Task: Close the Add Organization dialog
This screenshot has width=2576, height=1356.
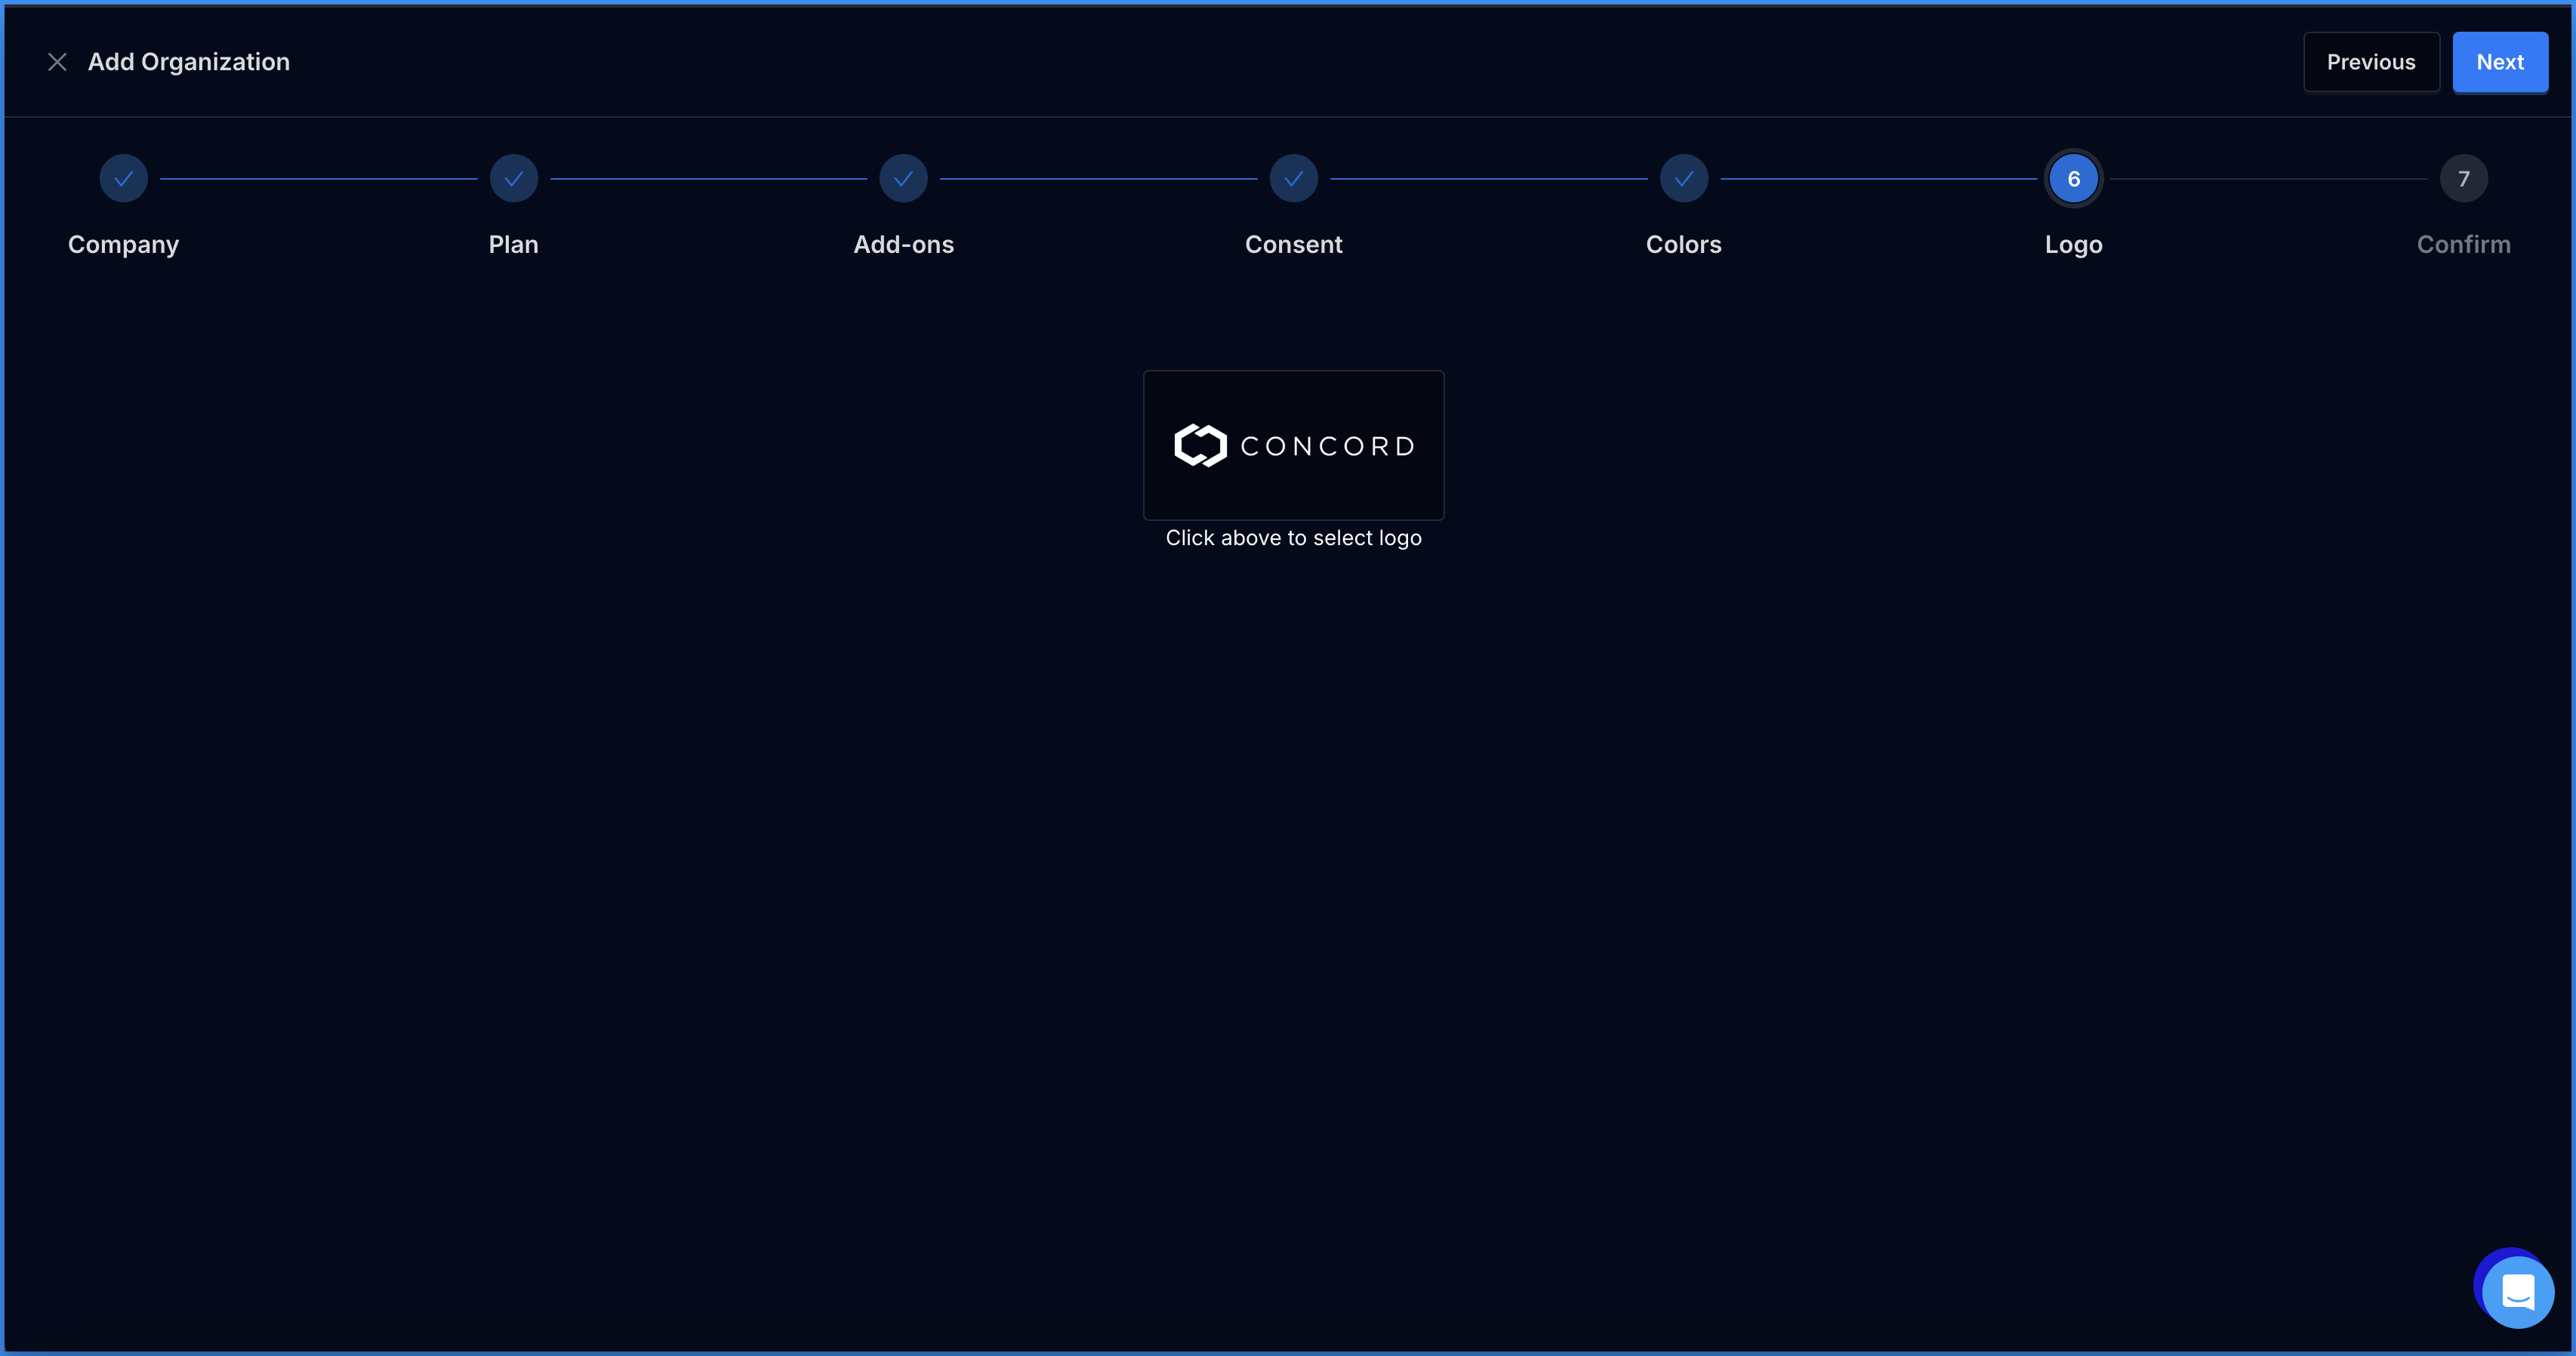Action: [57, 62]
